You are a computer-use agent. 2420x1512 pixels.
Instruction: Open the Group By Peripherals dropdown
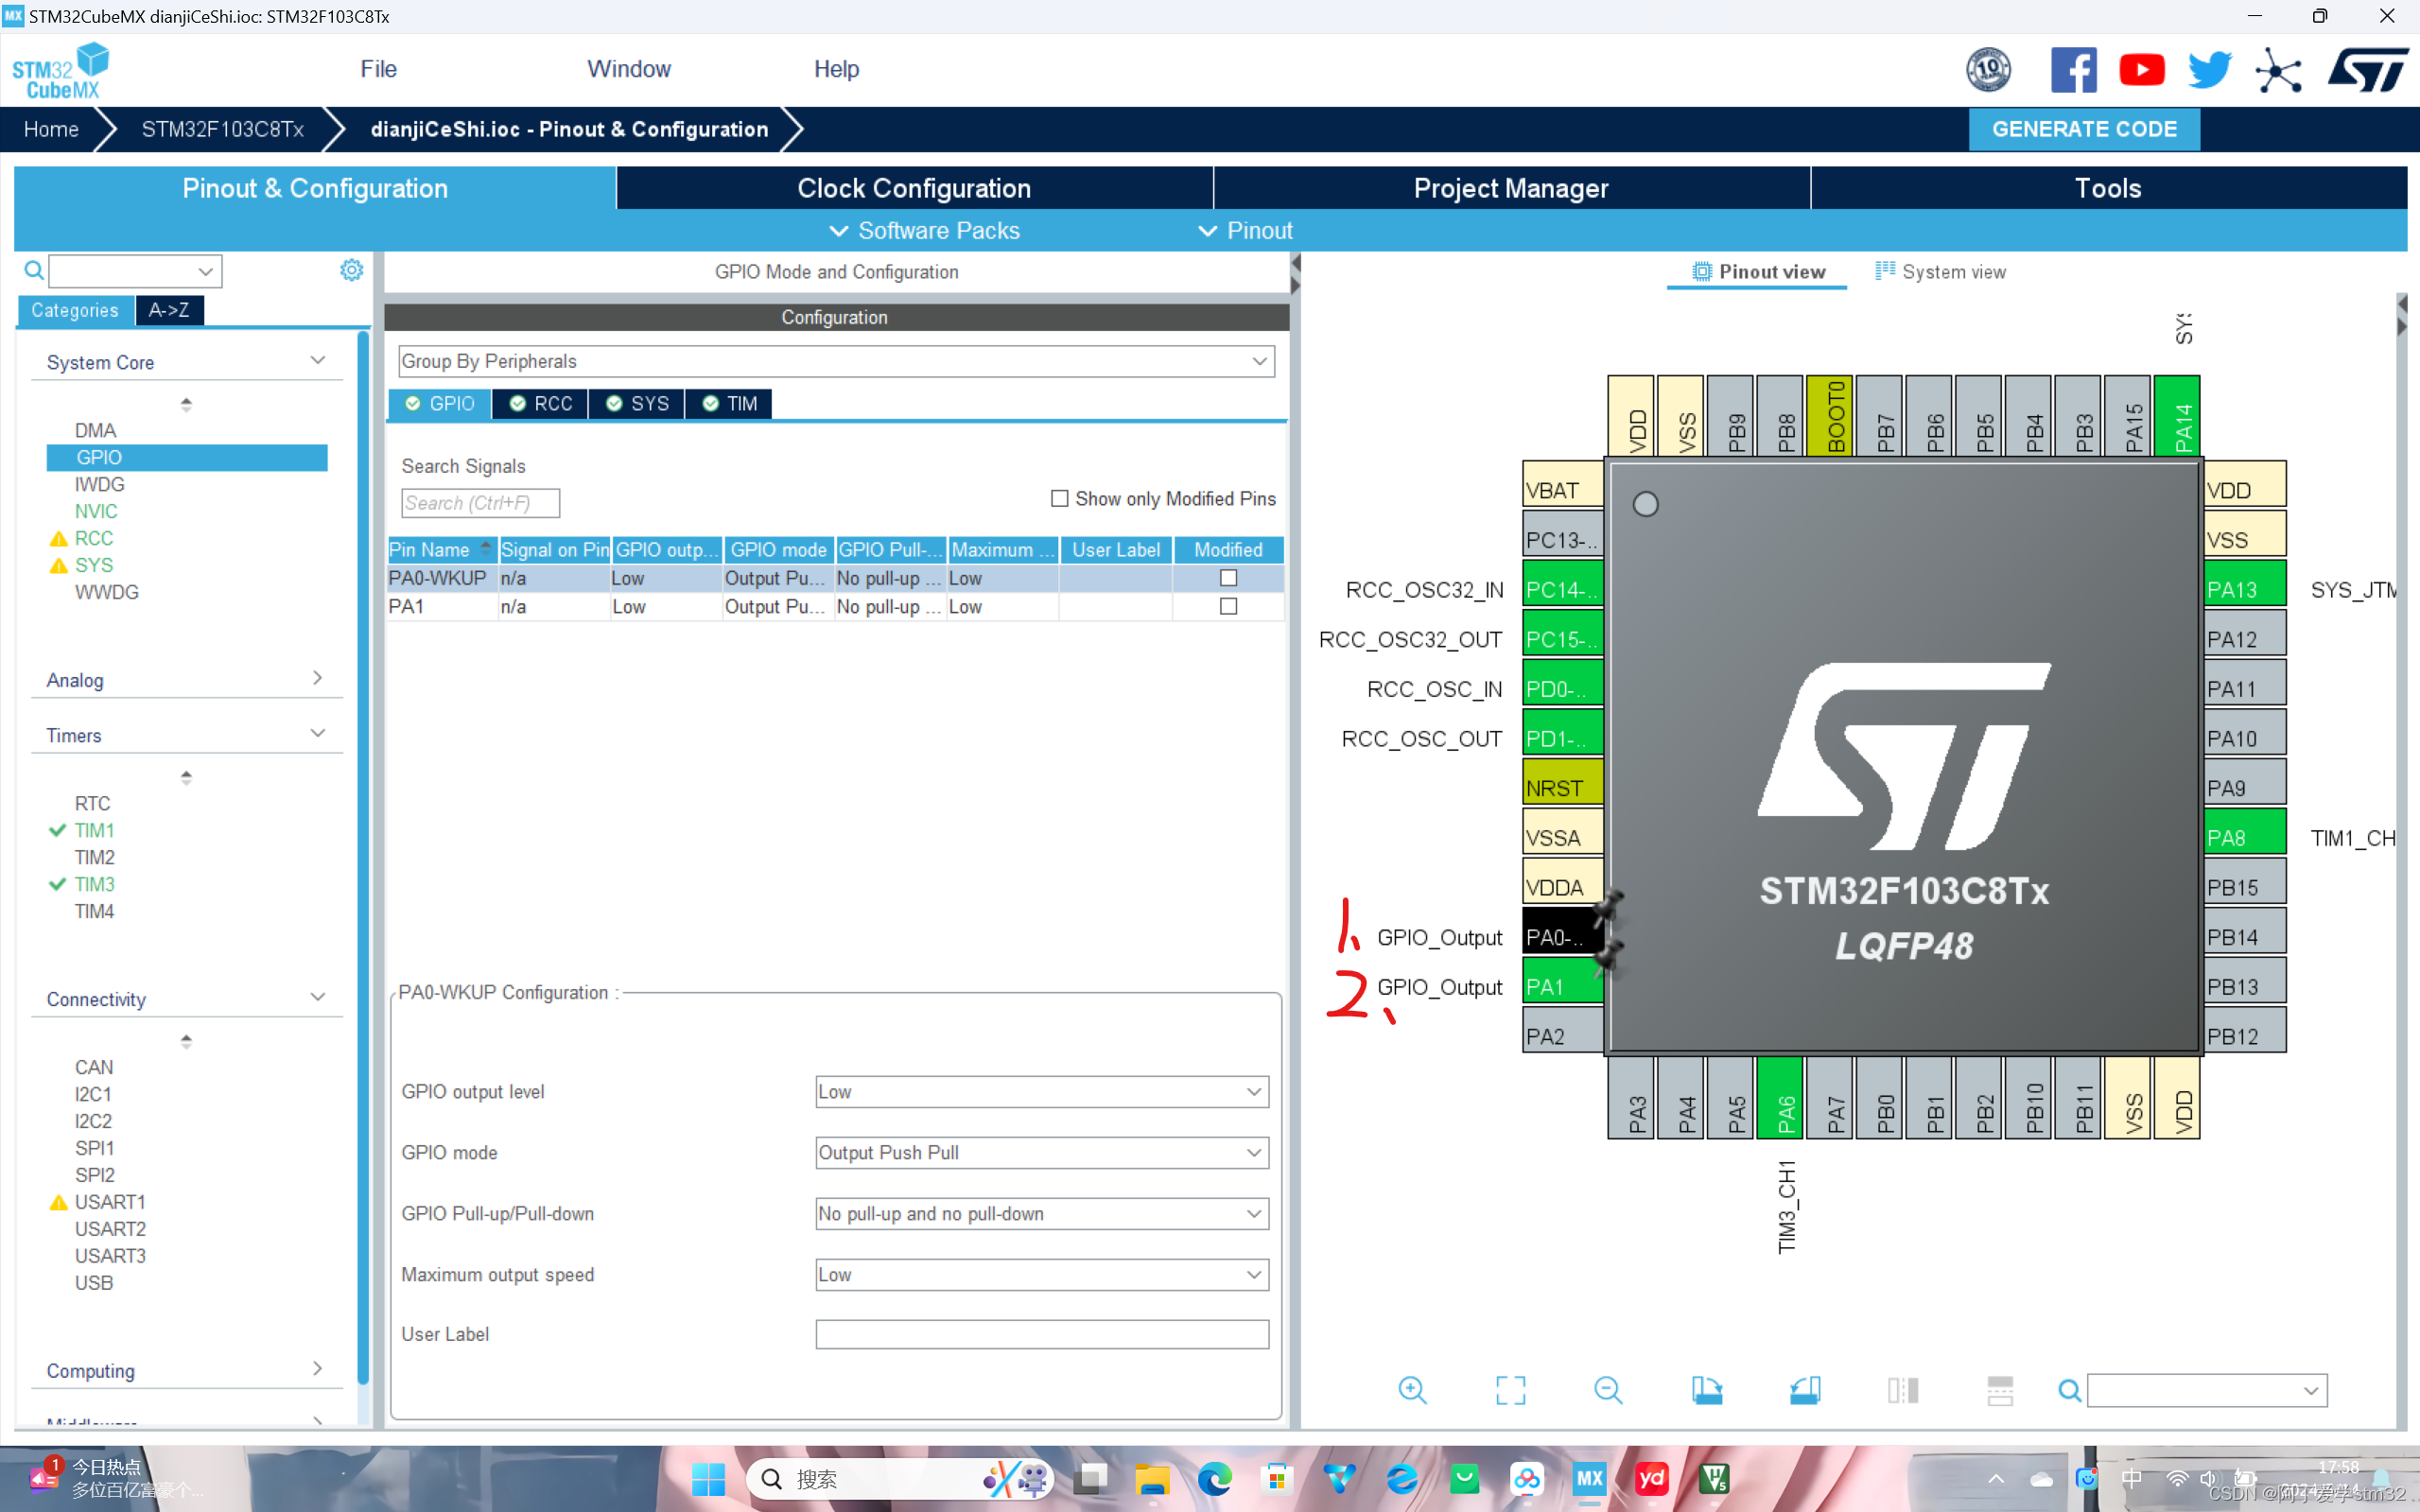tap(1259, 361)
